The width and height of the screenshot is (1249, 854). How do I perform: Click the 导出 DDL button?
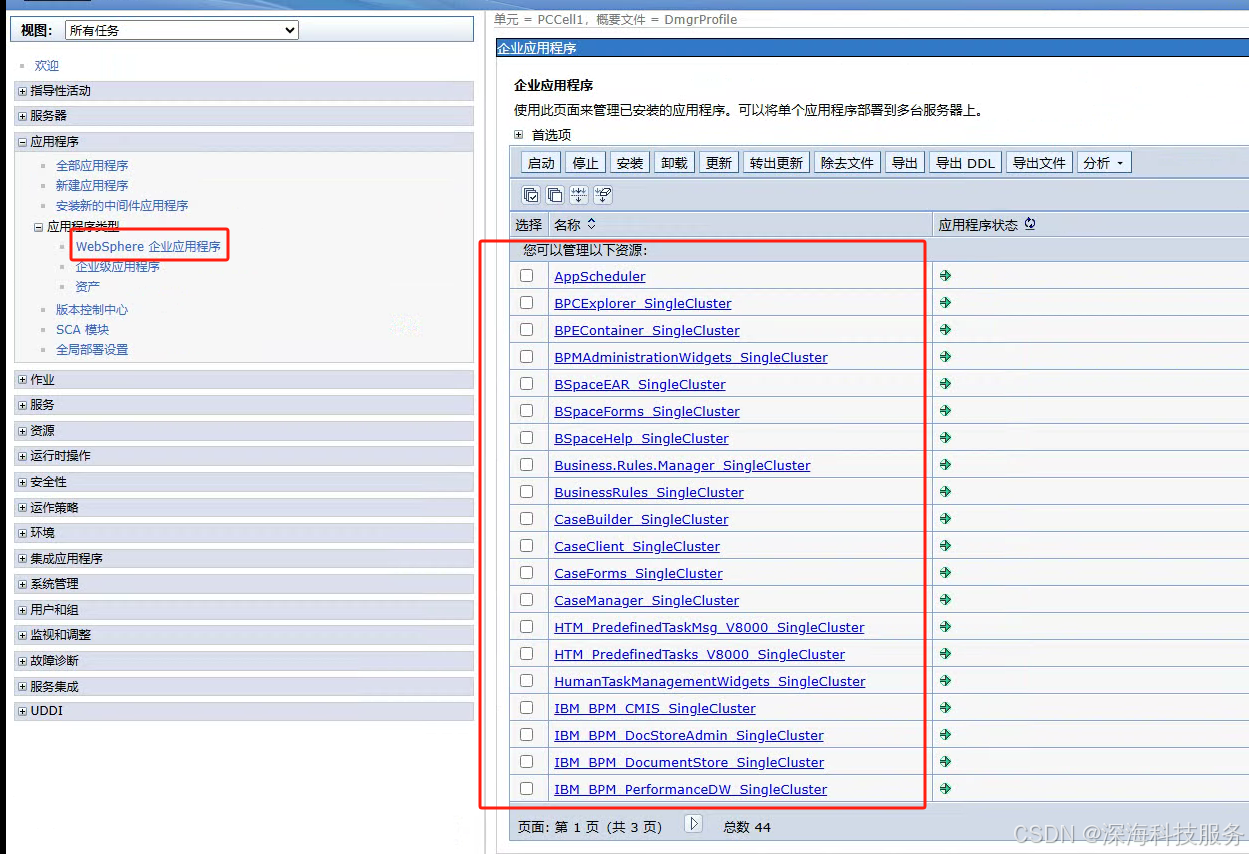tap(965, 163)
